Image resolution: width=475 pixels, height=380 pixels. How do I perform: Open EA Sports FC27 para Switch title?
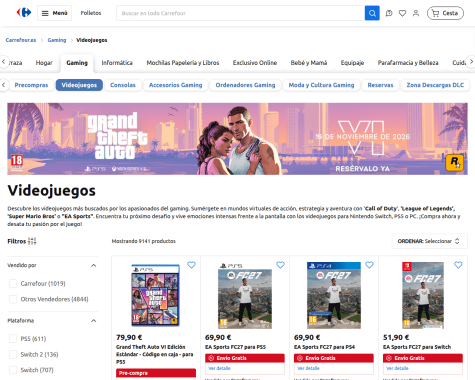point(417,347)
